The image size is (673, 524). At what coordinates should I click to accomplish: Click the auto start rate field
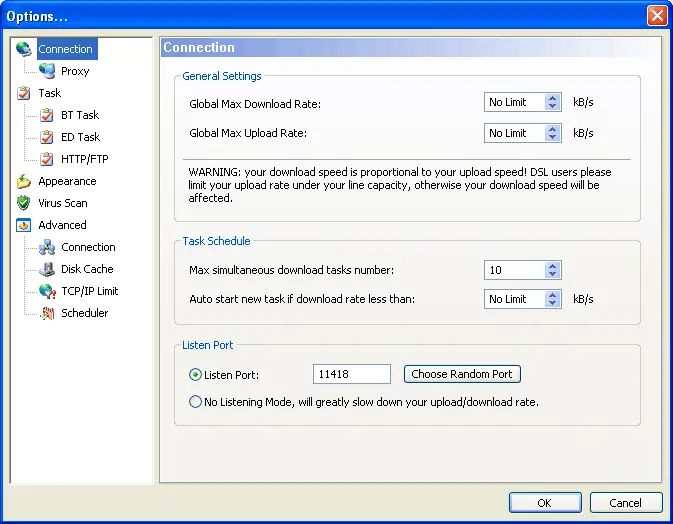coord(515,299)
